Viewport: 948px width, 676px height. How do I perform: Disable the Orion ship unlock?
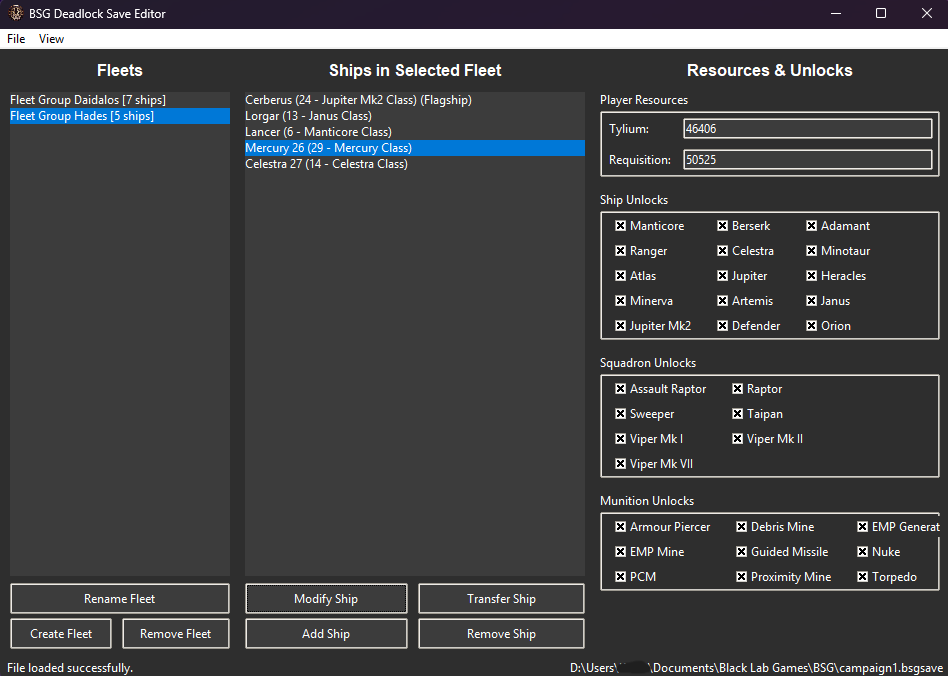tap(811, 326)
